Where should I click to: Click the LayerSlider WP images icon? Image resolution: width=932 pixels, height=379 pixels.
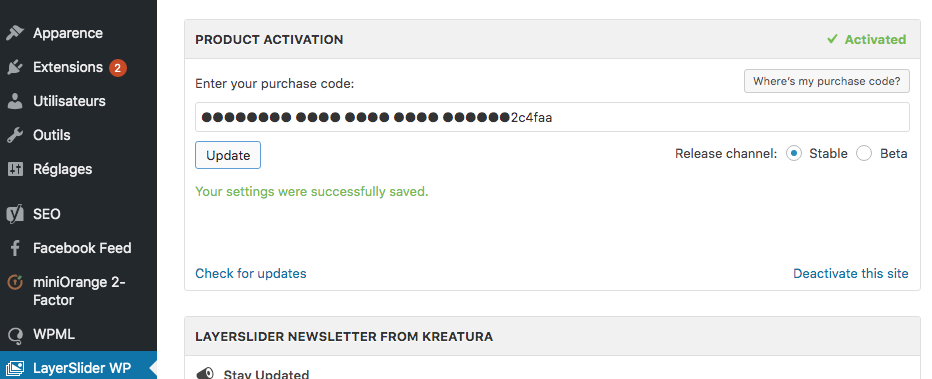click(15, 368)
